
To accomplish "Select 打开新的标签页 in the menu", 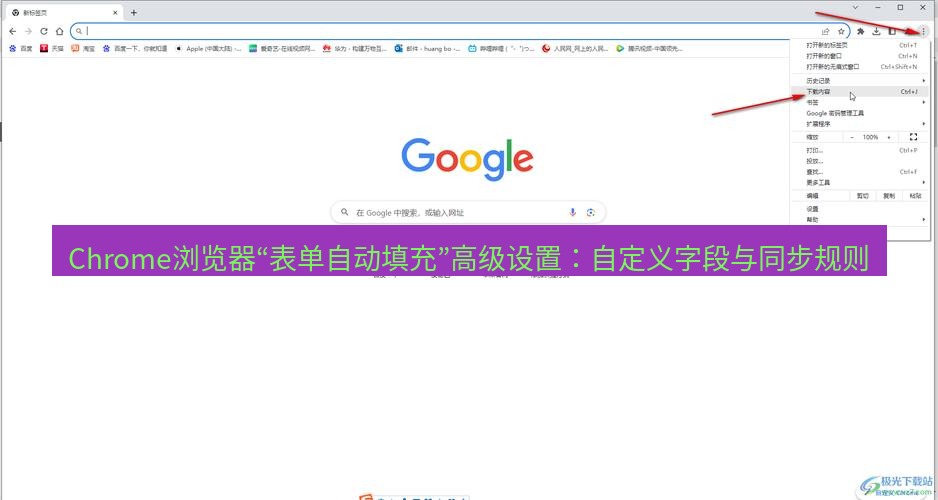I will [861, 45].
